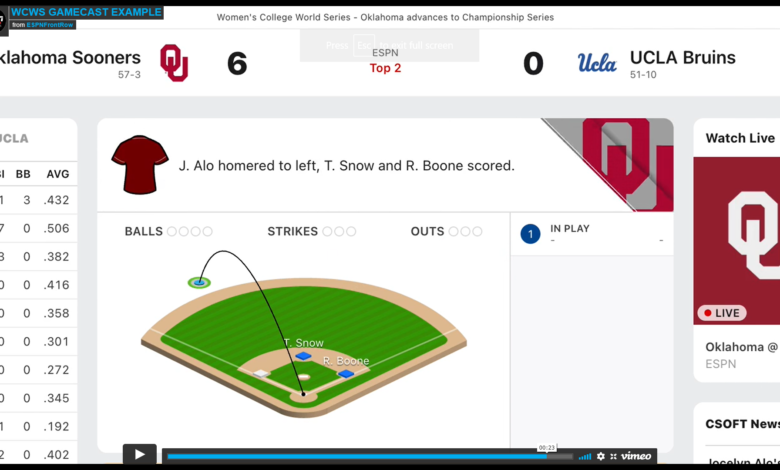Click the UCLA script logo
Image resolution: width=780 pixels, height=470 pixels.
coord(597,63)
